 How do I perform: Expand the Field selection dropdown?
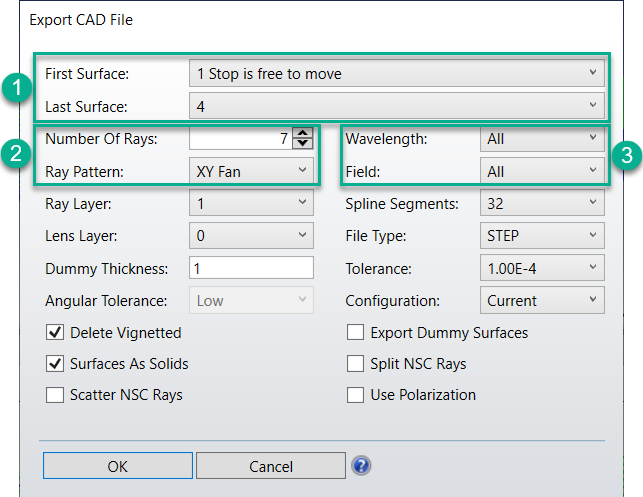pyautogui.click(x=542, y=171)
